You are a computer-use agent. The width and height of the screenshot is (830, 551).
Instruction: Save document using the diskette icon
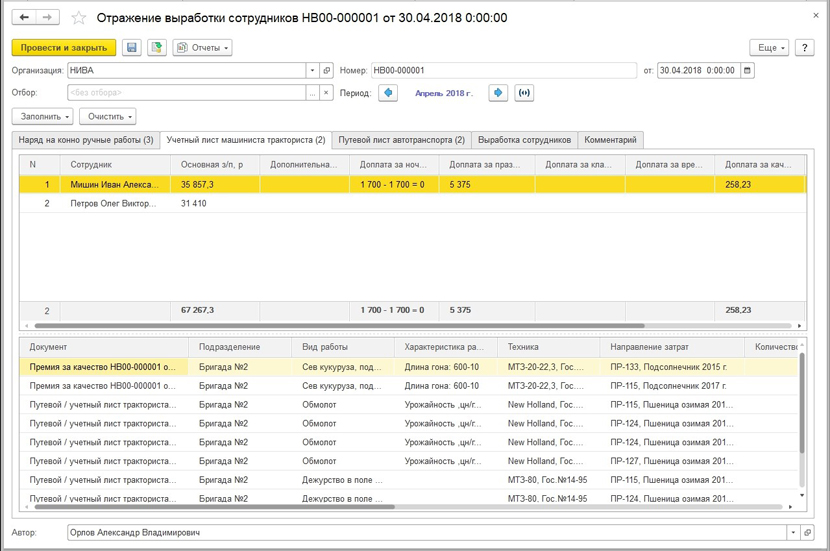tap(132, 47)
